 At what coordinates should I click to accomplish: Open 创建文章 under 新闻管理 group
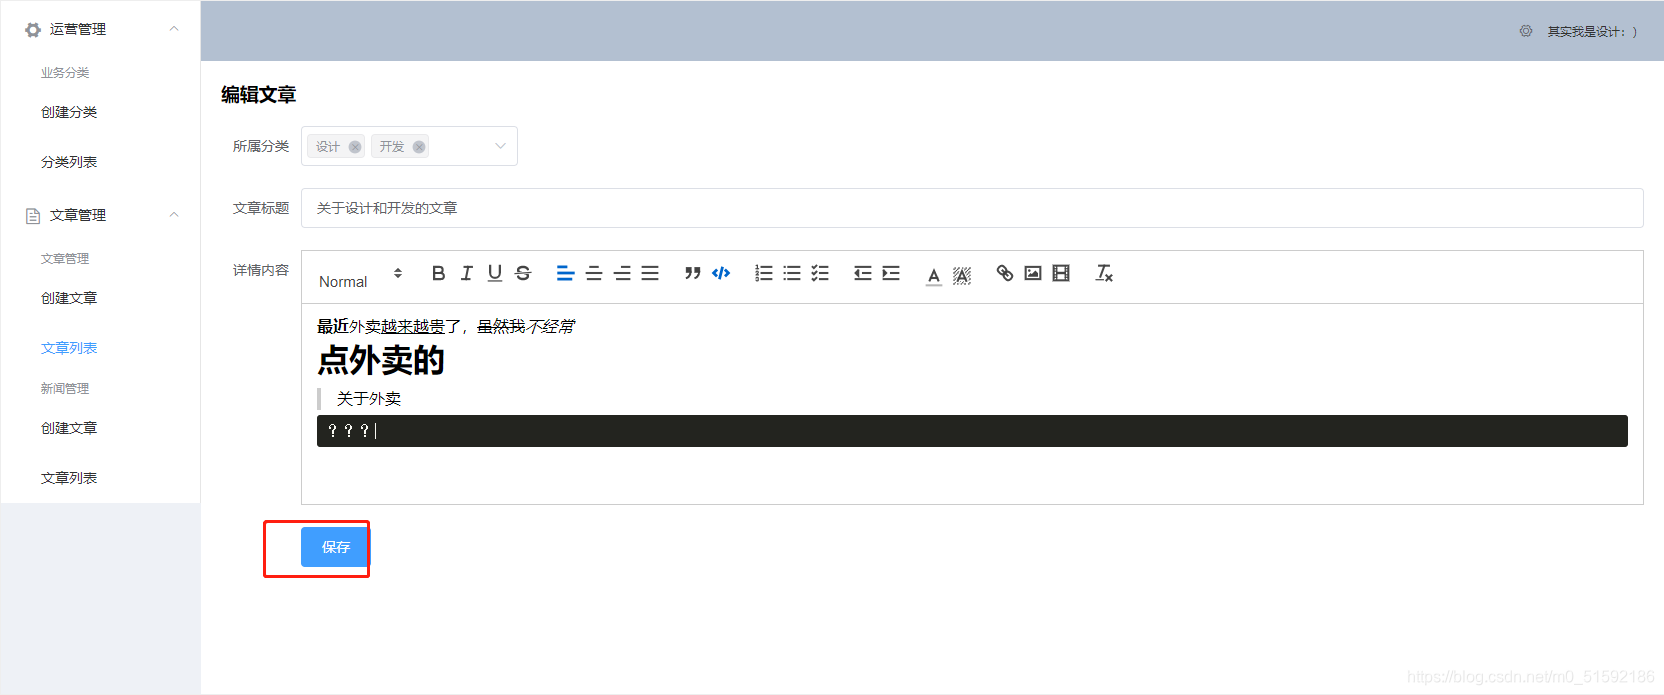point(69,428)
